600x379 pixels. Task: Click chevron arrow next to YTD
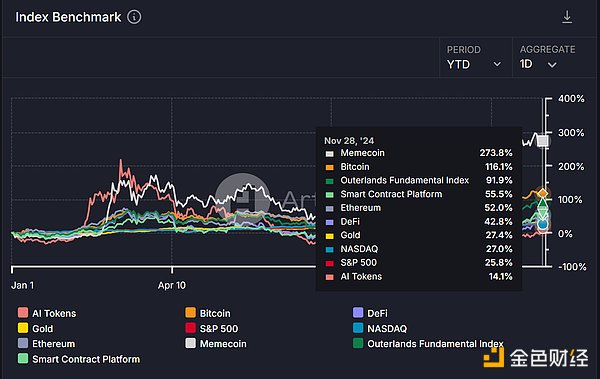point(497,64)
